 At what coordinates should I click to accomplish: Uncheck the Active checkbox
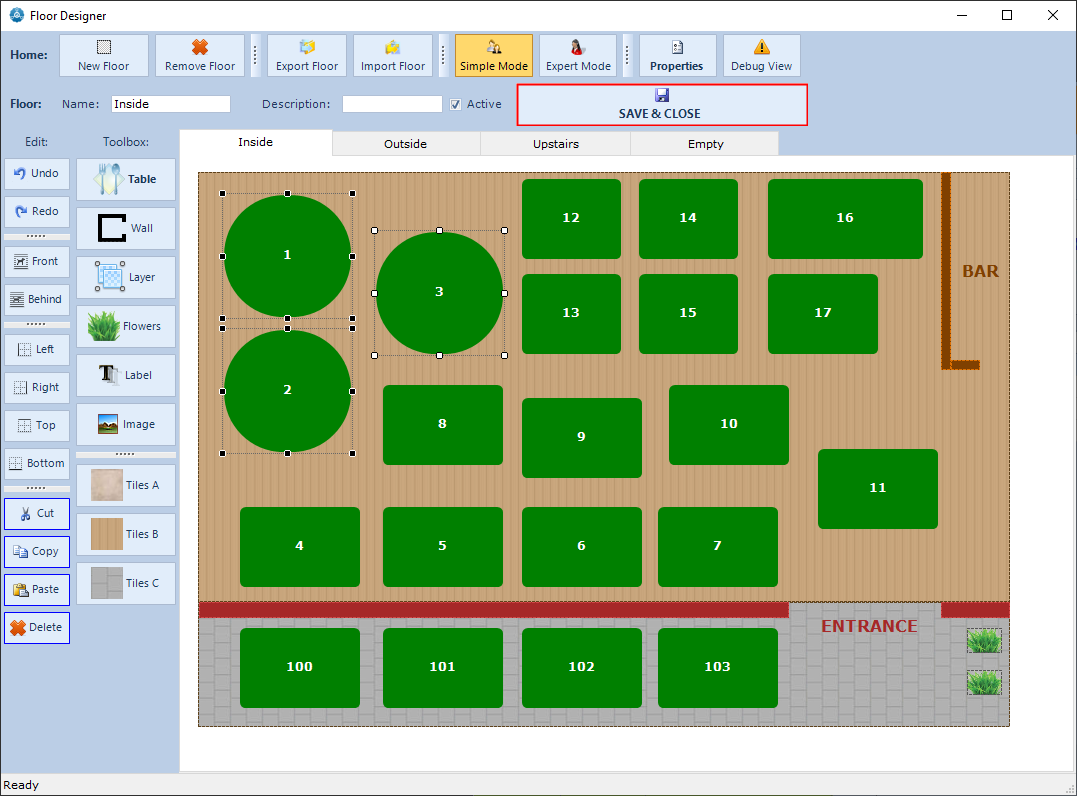[x=456, y=104]
